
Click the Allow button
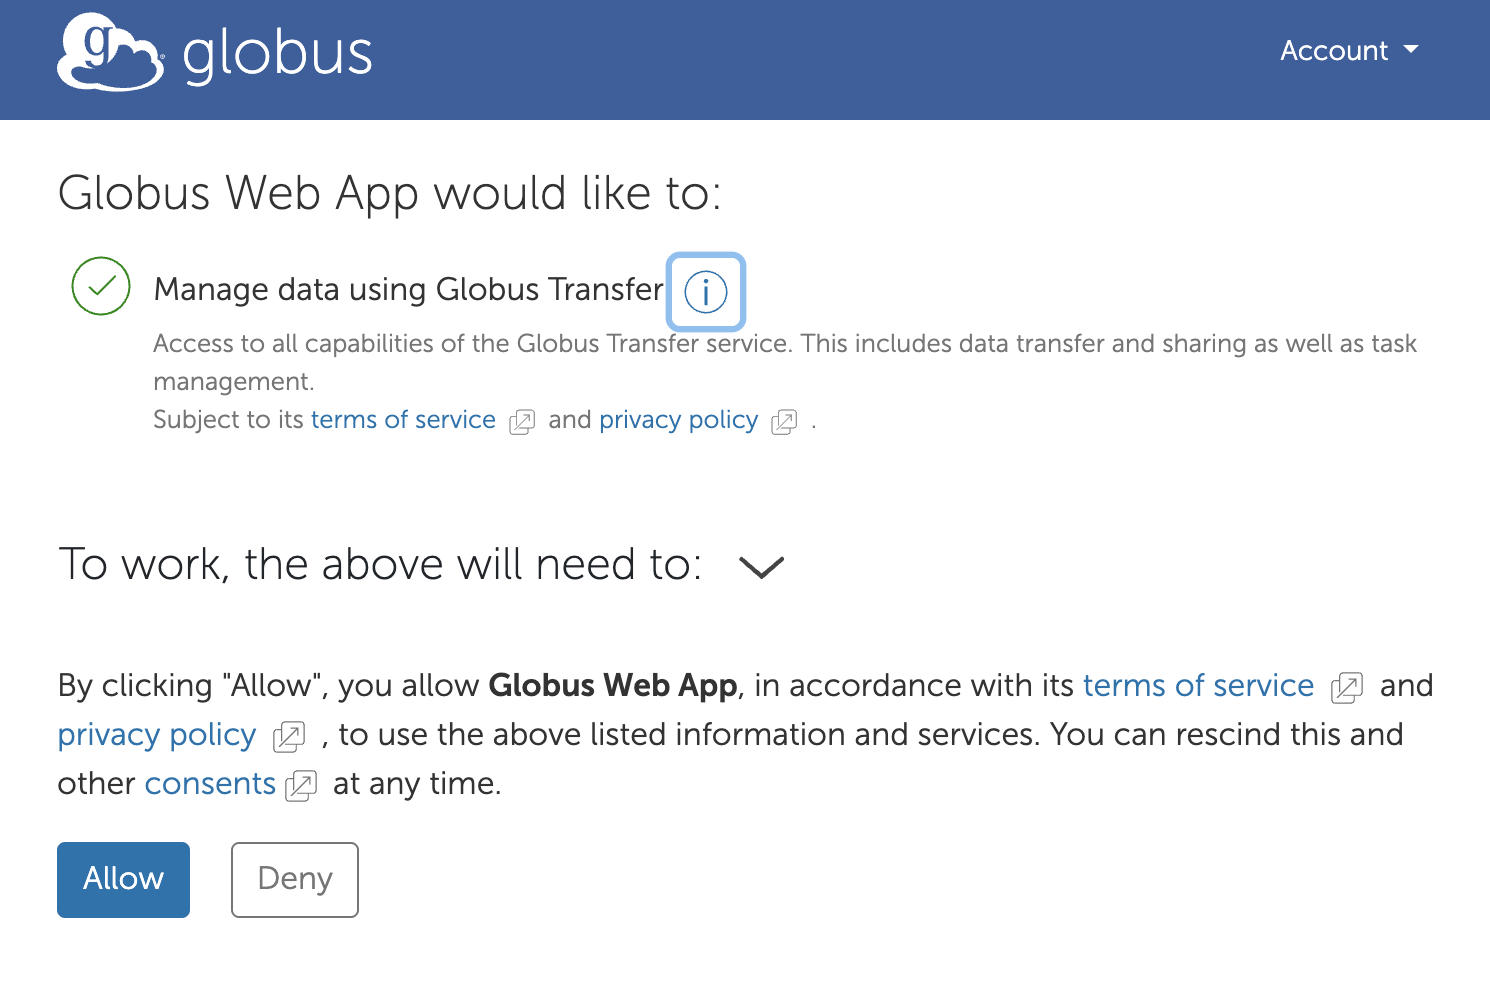(x=123, y=879)
